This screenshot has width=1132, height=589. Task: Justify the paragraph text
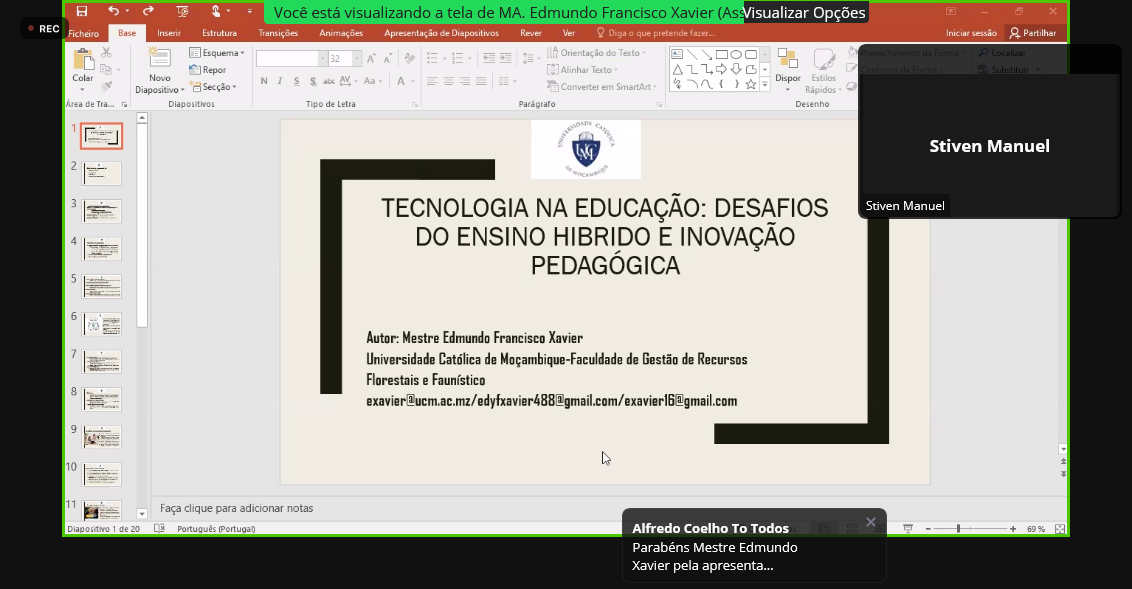[481, 82]
